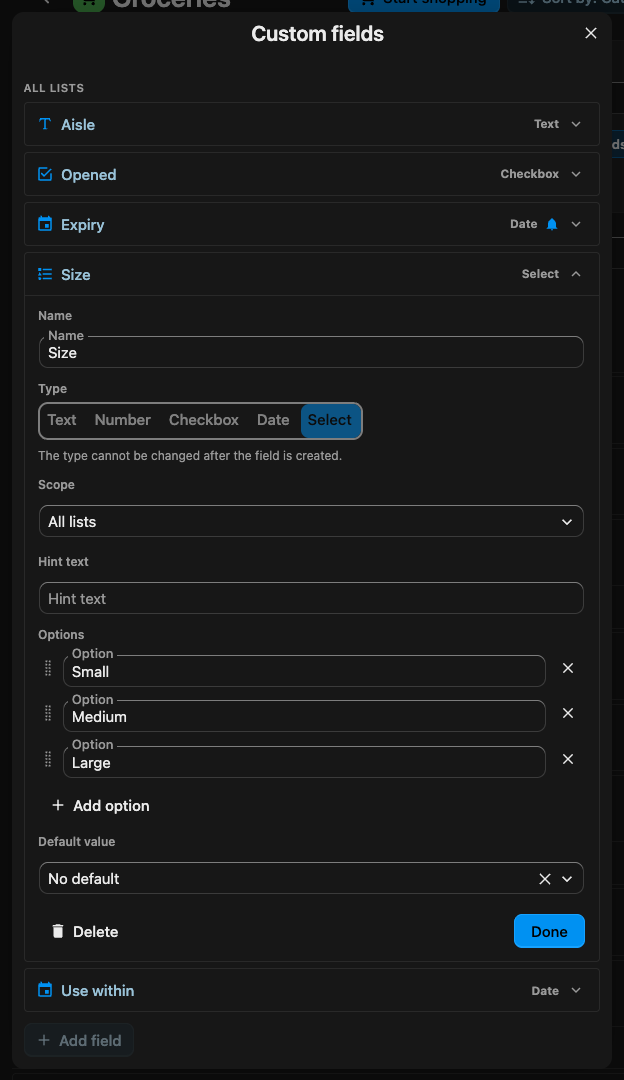
Task: Click the Aisle field name
Action: click(78, 125)
